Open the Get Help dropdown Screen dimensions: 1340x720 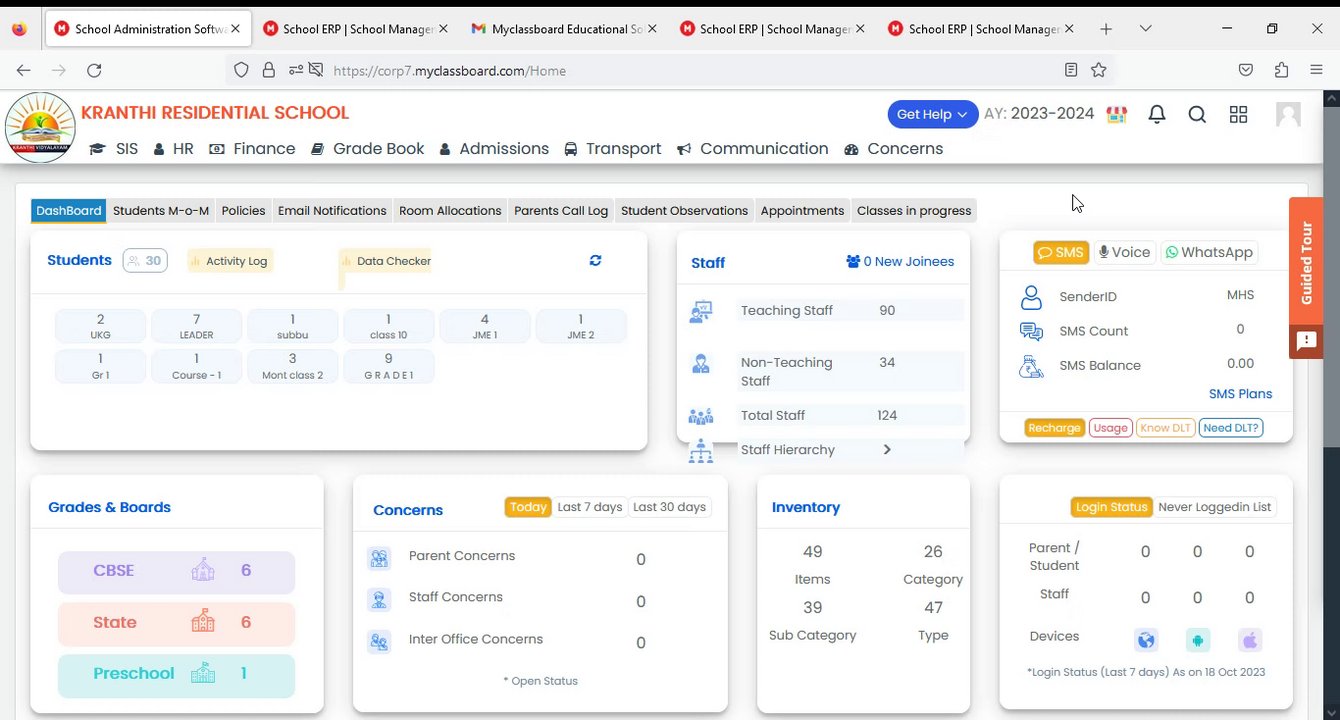click(x=932, y=114)
